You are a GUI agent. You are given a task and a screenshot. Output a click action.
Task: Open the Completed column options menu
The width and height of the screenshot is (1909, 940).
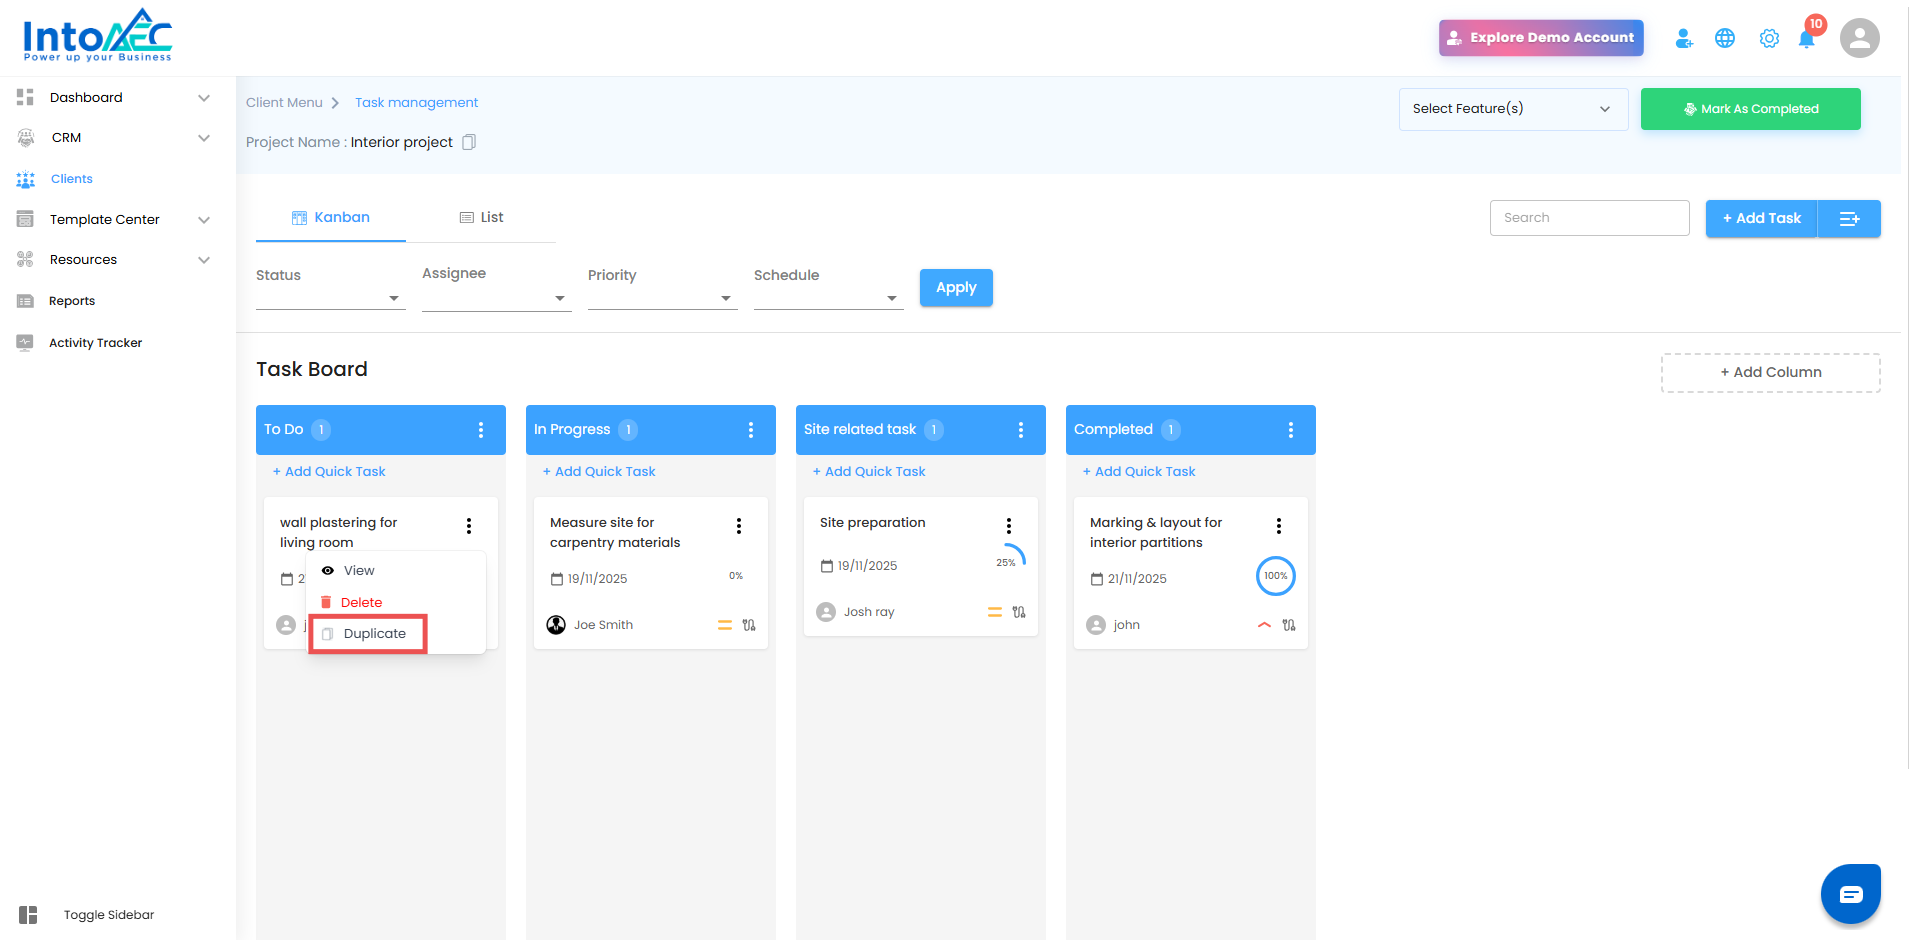click(1291, 430)
